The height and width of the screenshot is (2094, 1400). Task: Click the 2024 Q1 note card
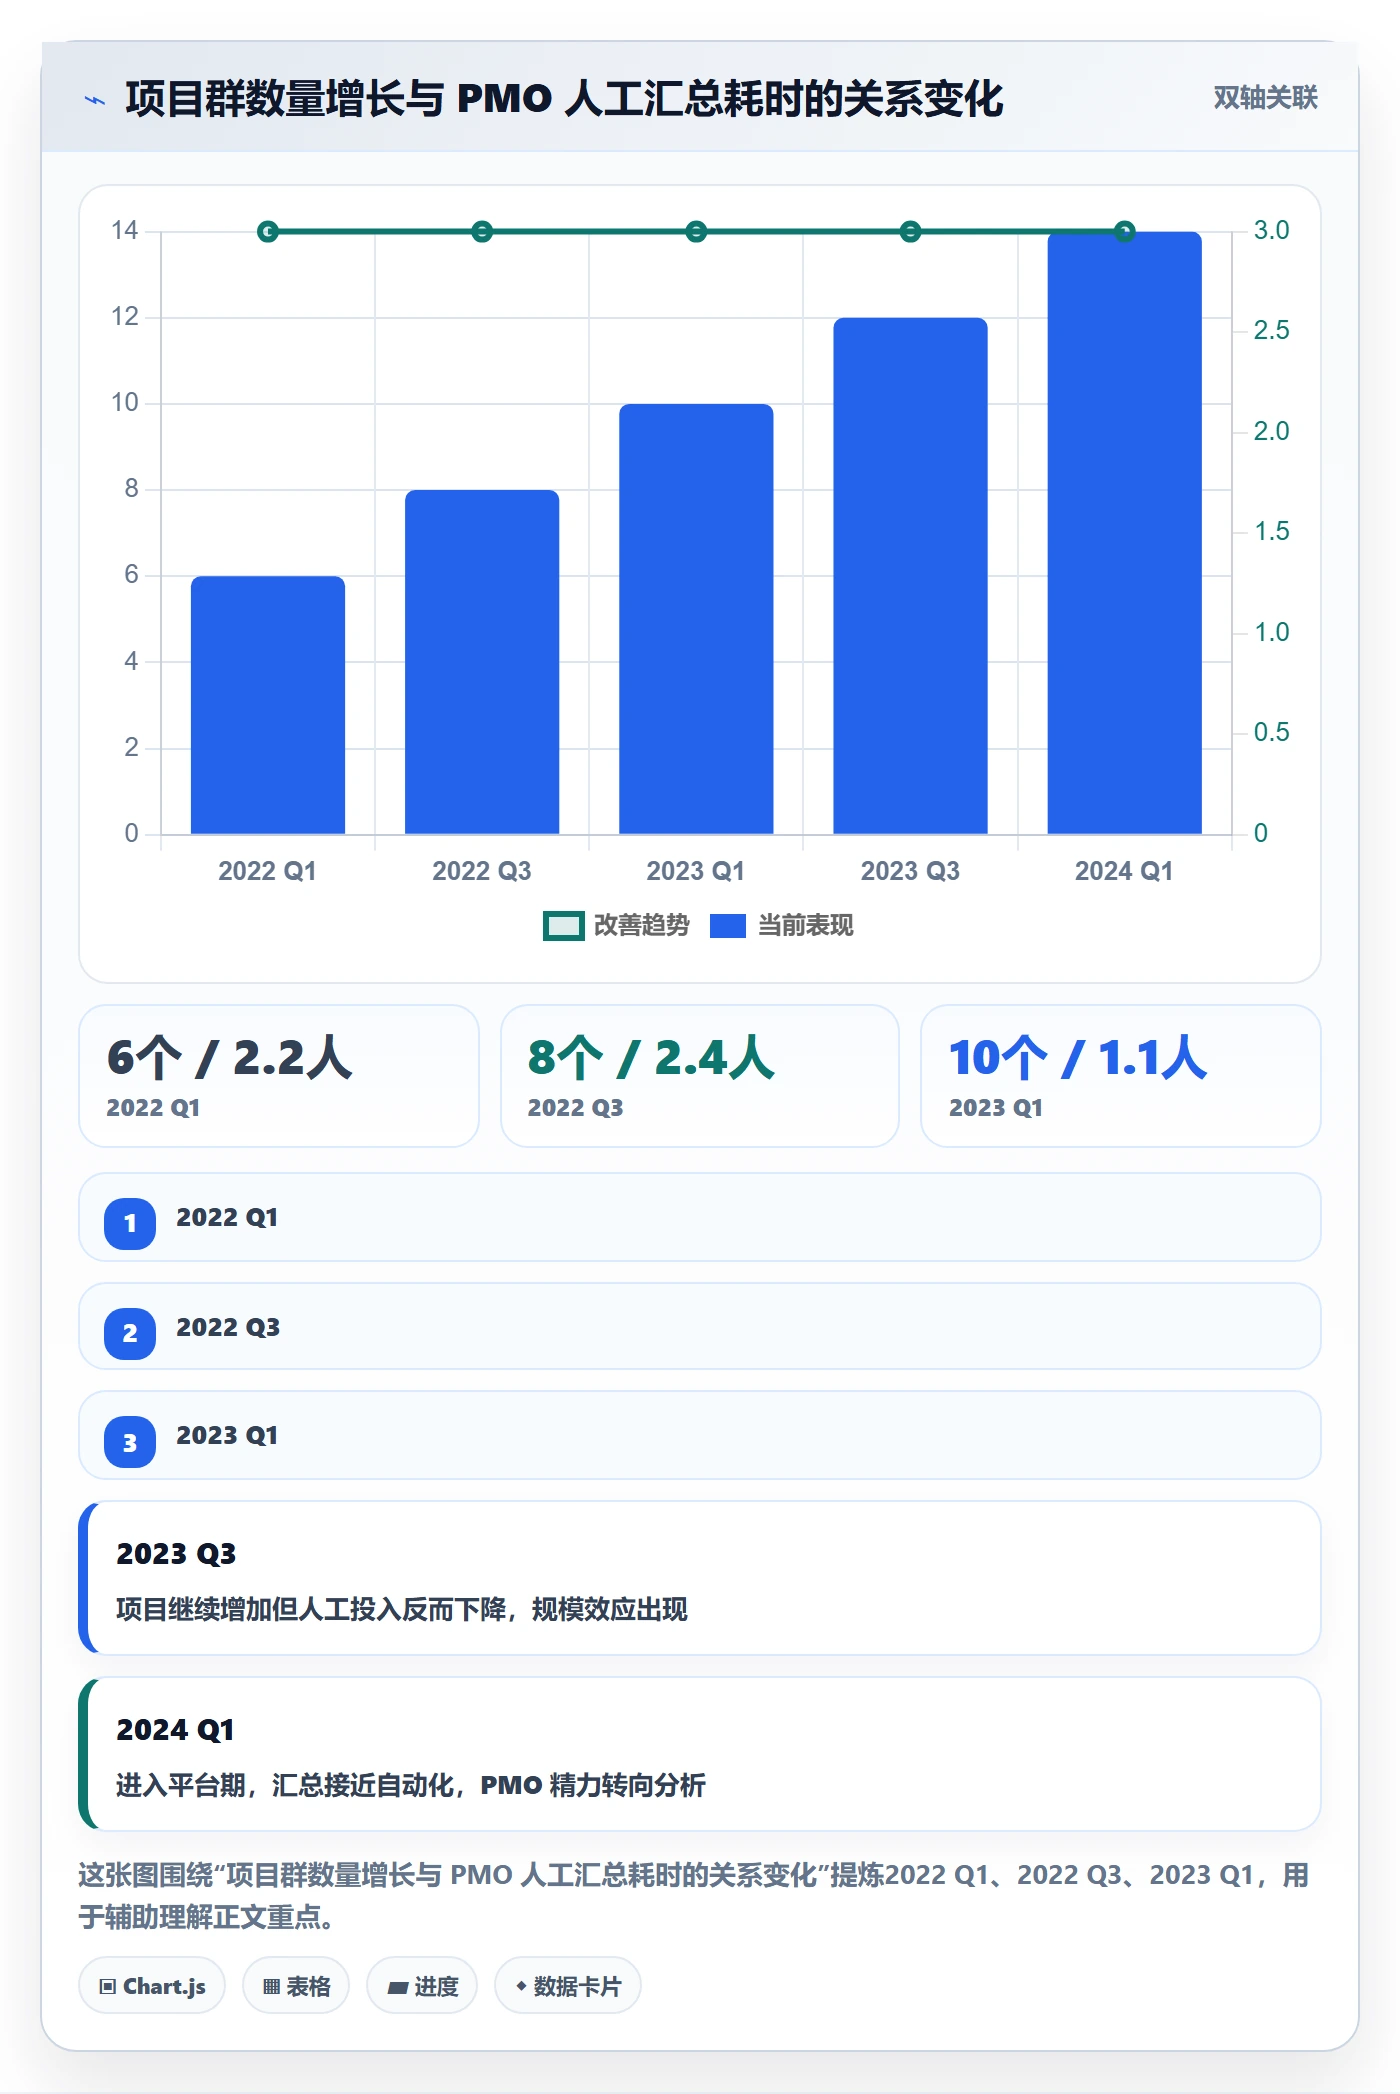pyautogui.click(x=700, y=1754)
